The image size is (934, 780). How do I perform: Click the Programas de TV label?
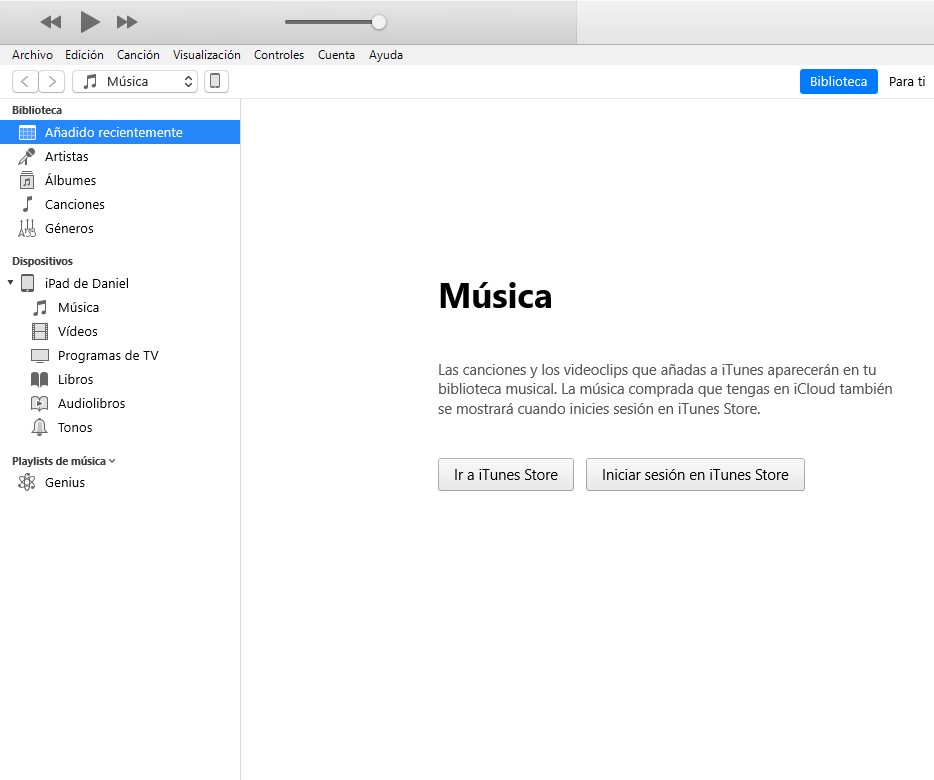click(x=108, y=356)
